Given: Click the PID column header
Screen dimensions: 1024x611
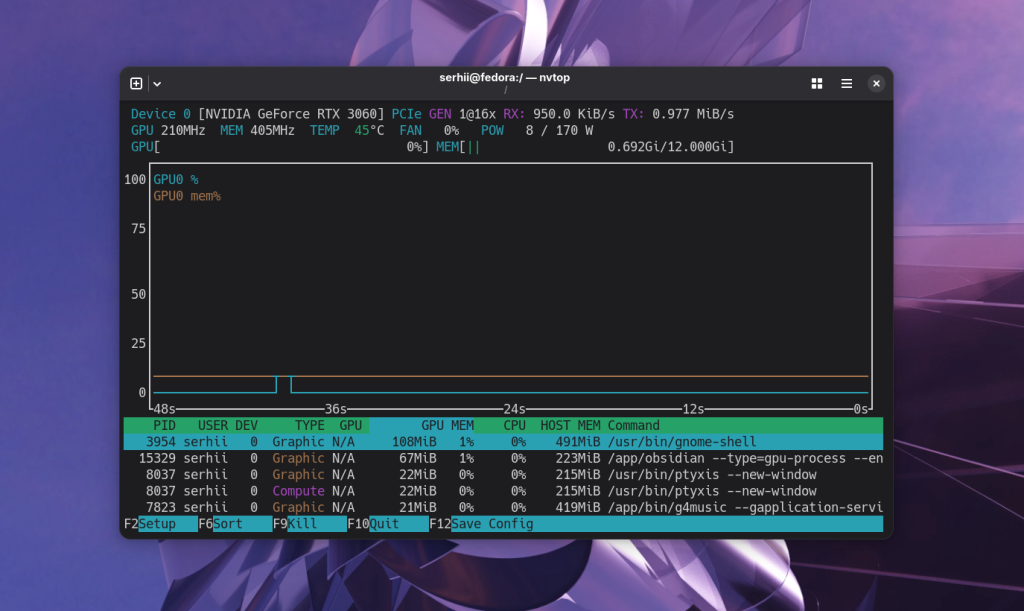Looking at the screenshot, I should pos(165,426).
